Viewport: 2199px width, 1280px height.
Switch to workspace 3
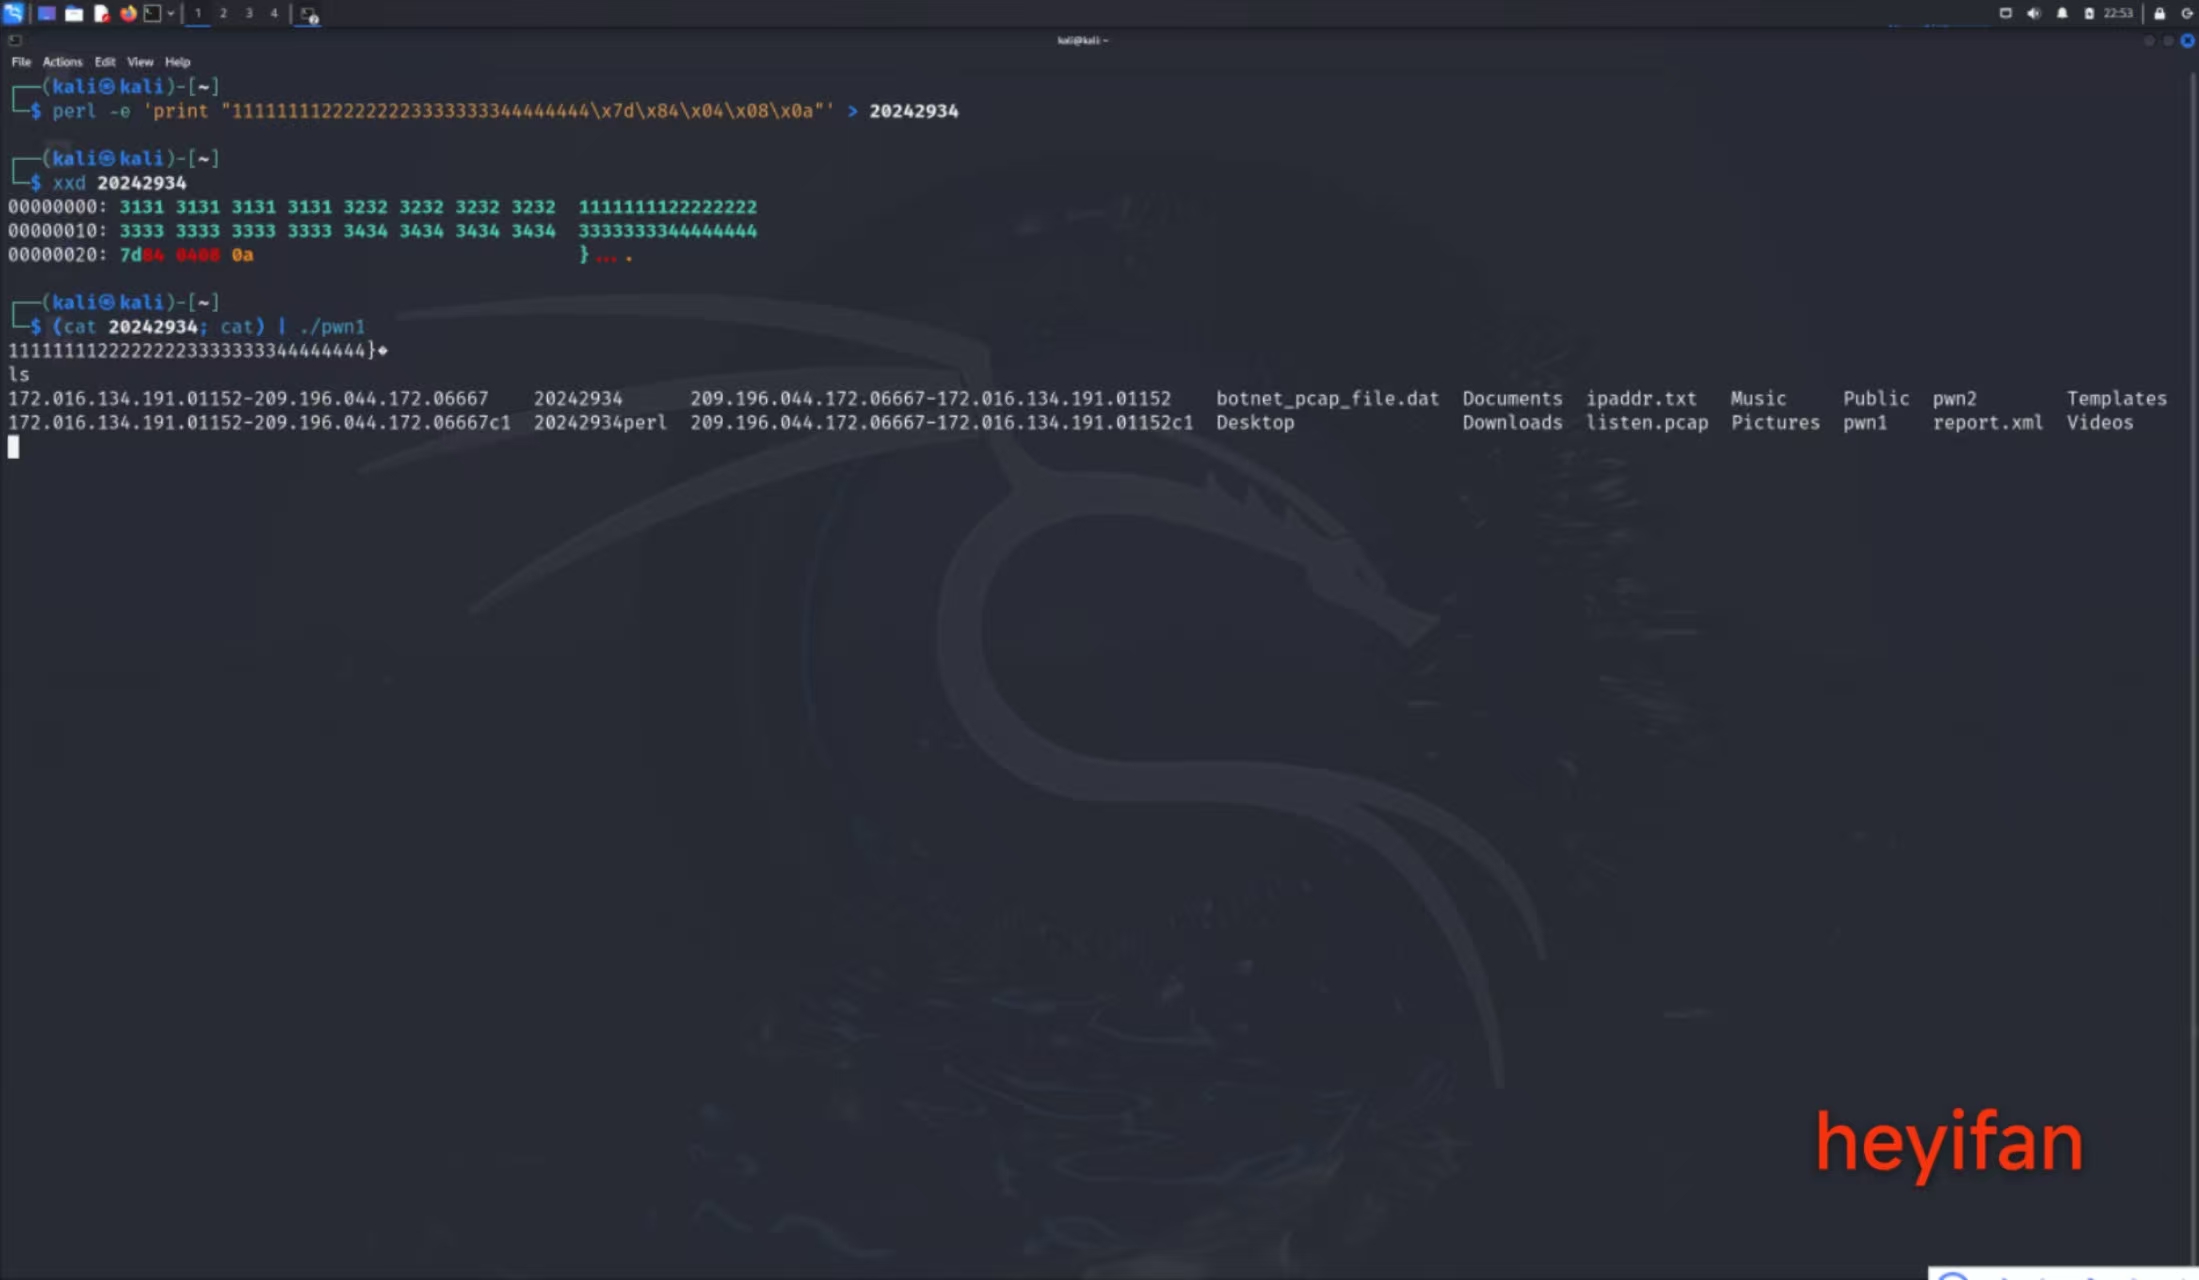[248, 13]
